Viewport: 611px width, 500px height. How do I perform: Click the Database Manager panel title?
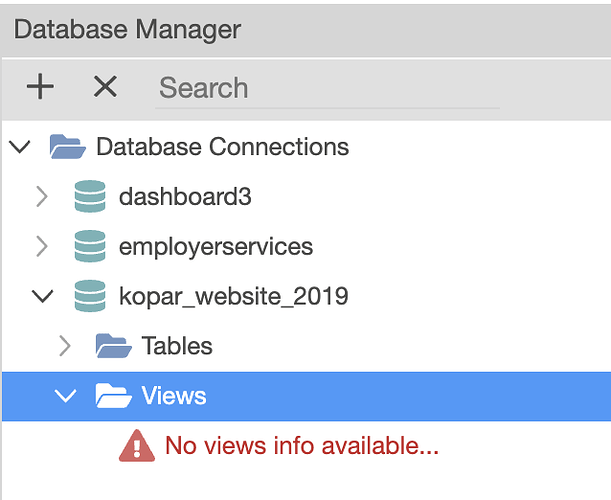127,30
